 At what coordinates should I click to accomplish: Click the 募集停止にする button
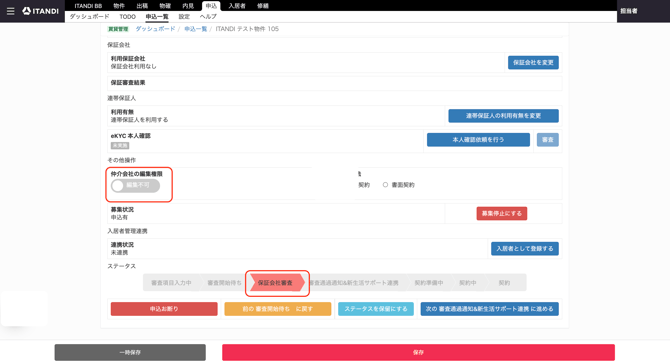[x=502, y=214]
